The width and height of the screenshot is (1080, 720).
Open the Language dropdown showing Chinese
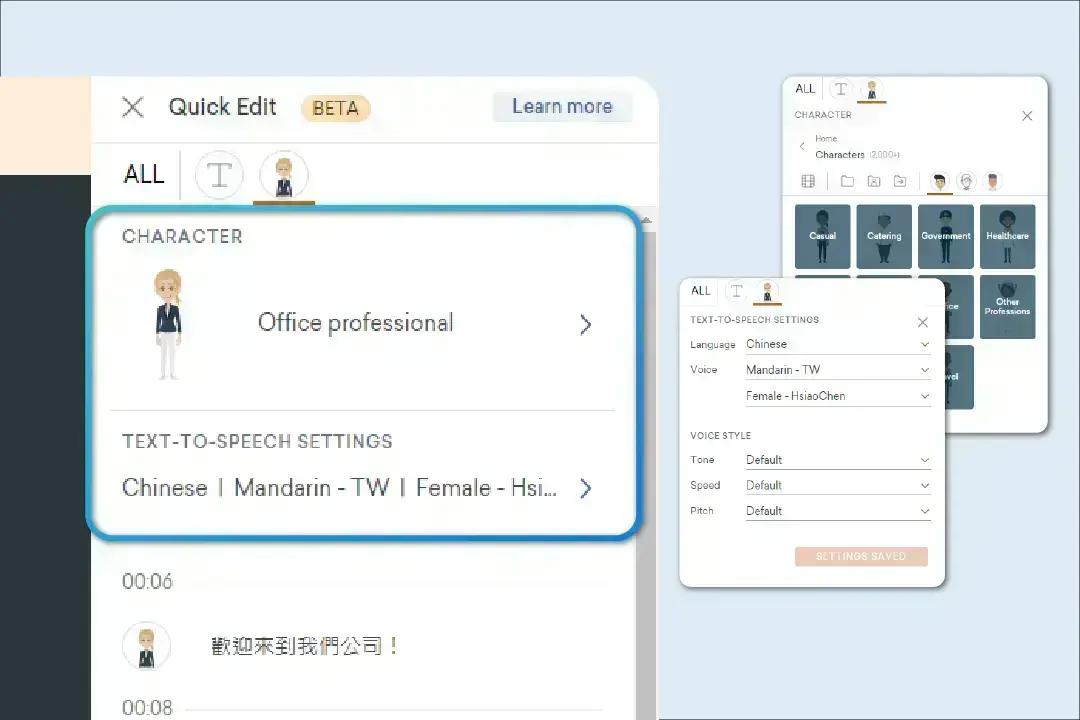(x=838, y=344)
